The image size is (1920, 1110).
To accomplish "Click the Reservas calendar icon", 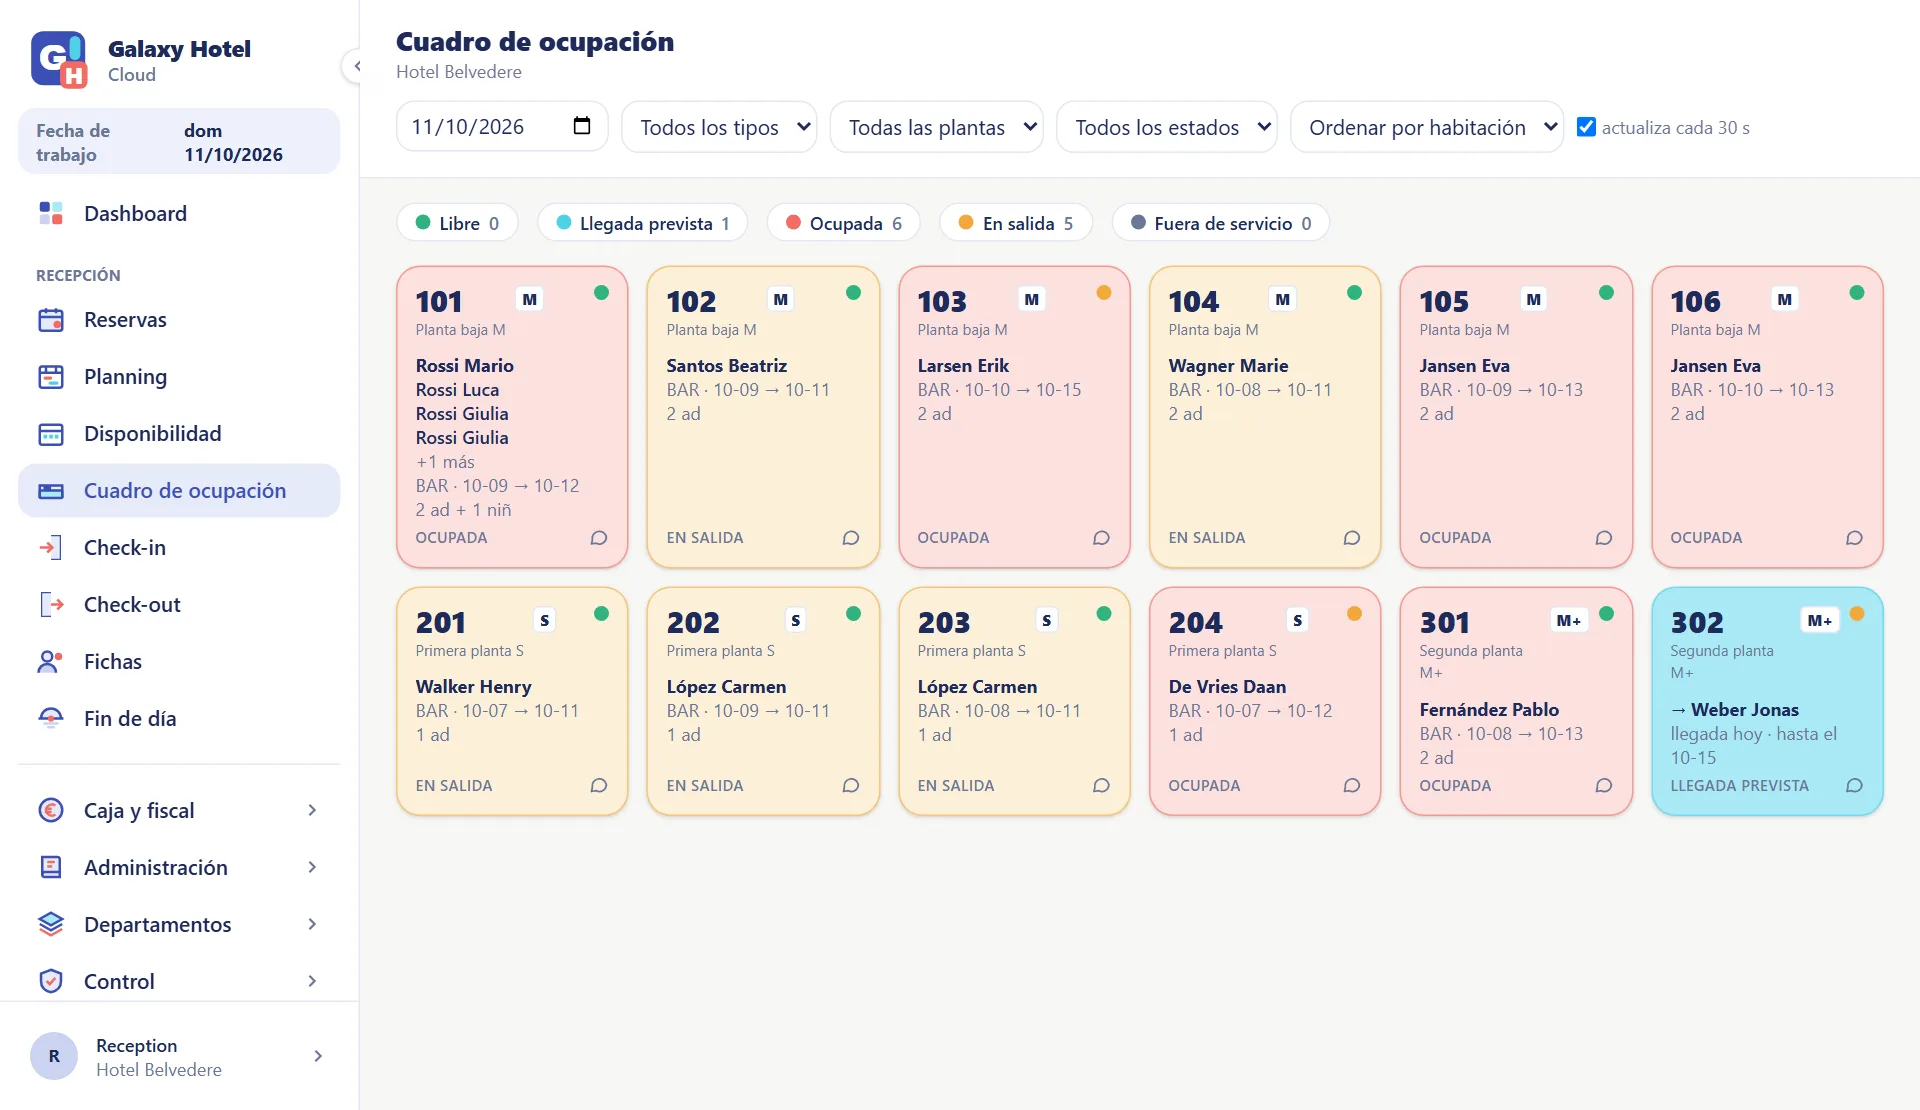I will pyautogui.click(x=51, y=320).
